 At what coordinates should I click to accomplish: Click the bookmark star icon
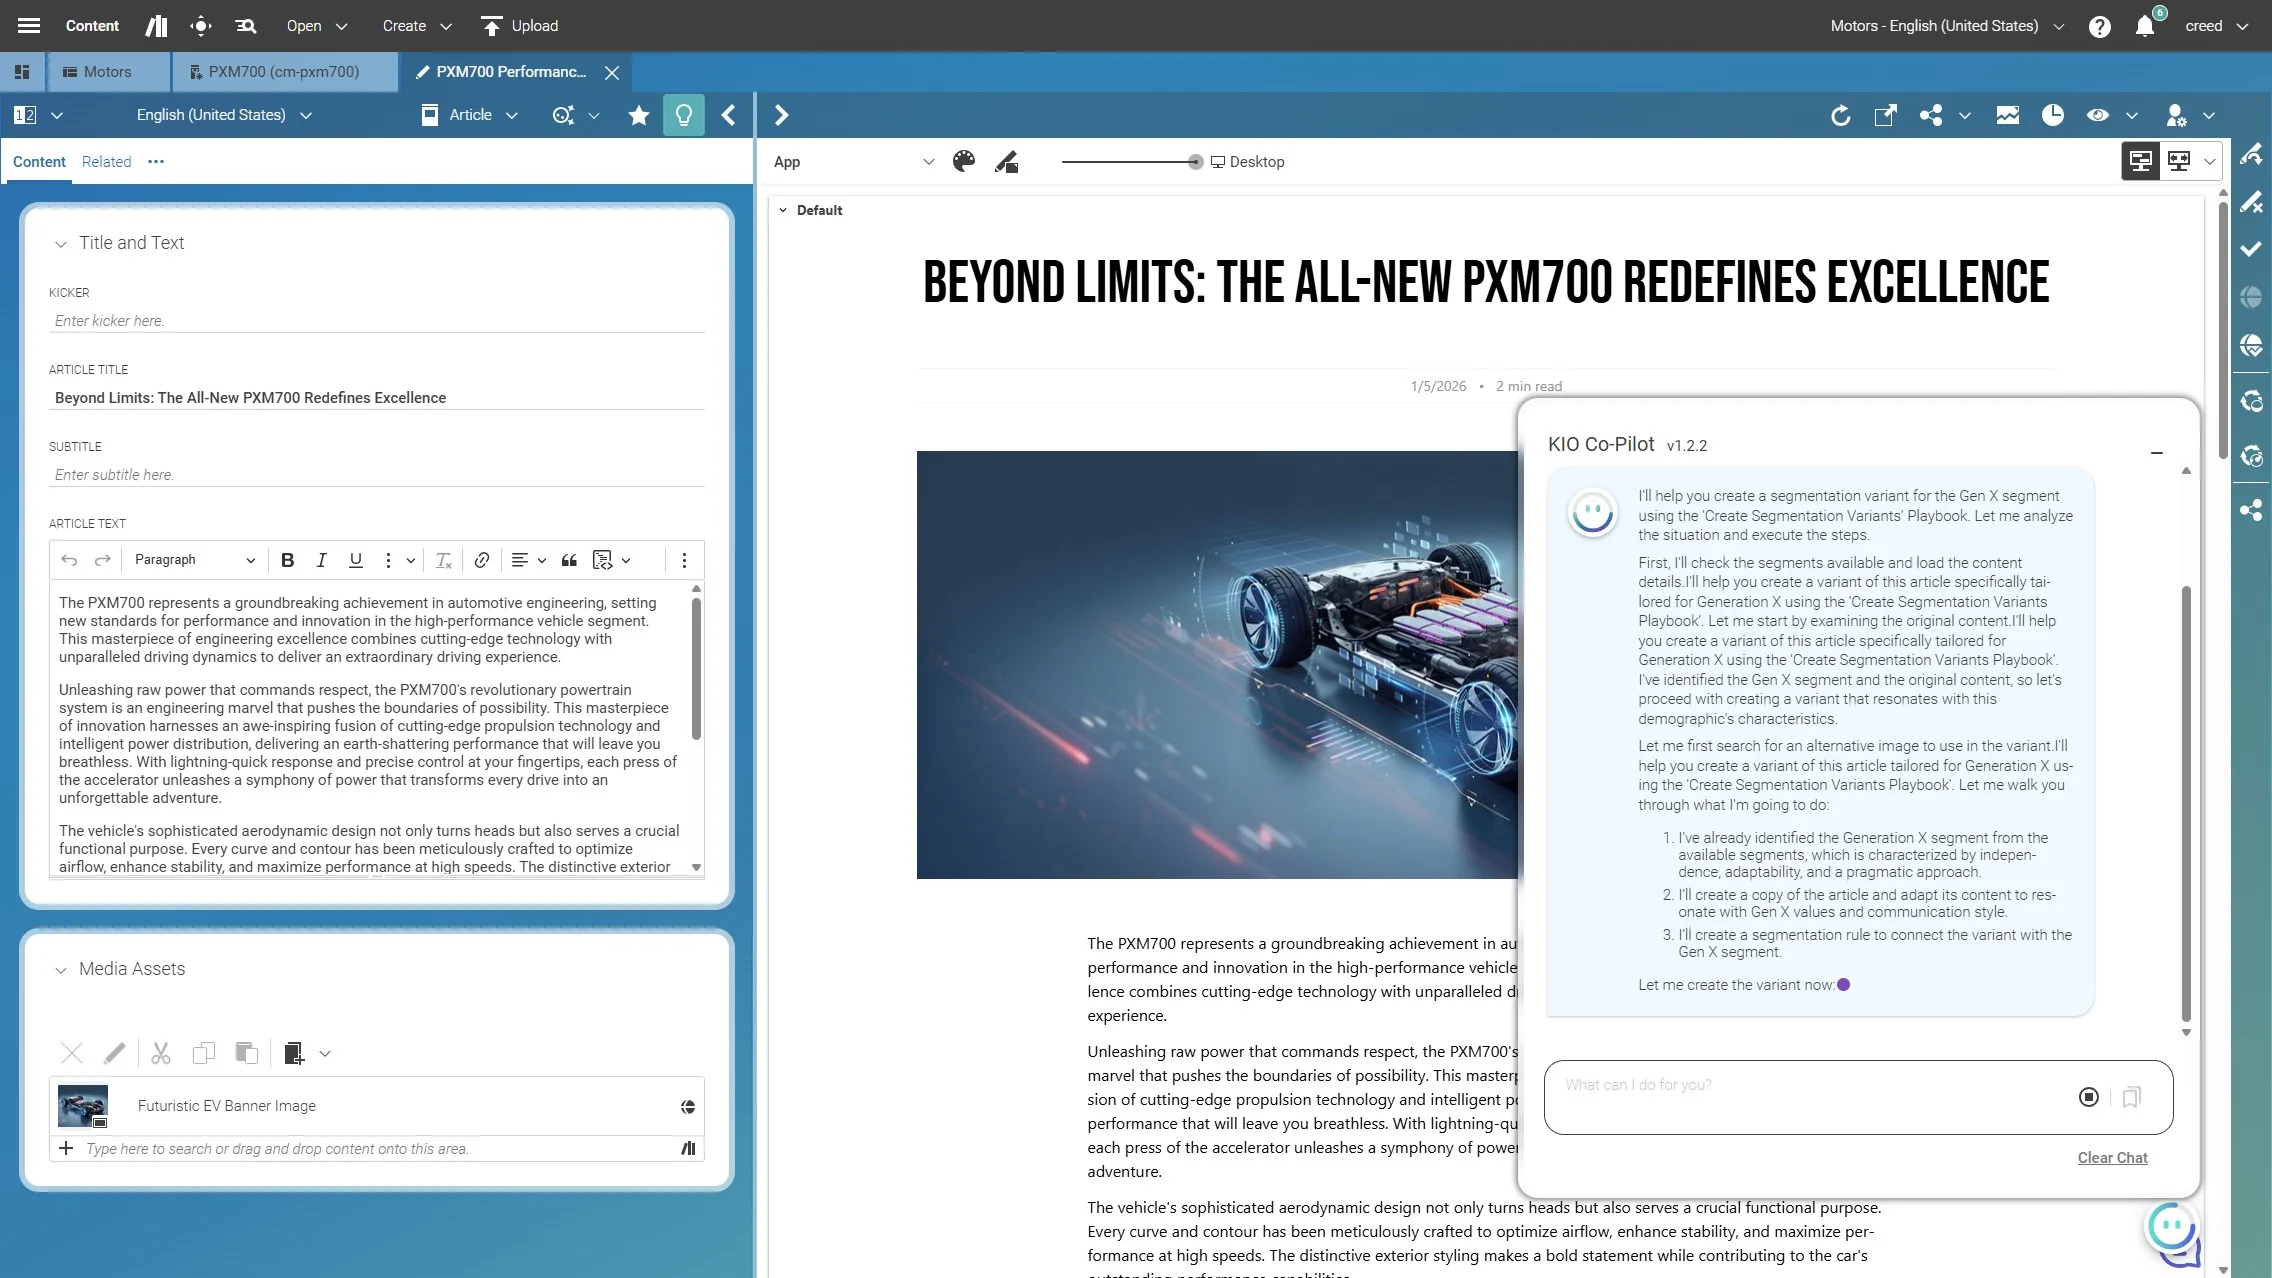click(639, 115)
